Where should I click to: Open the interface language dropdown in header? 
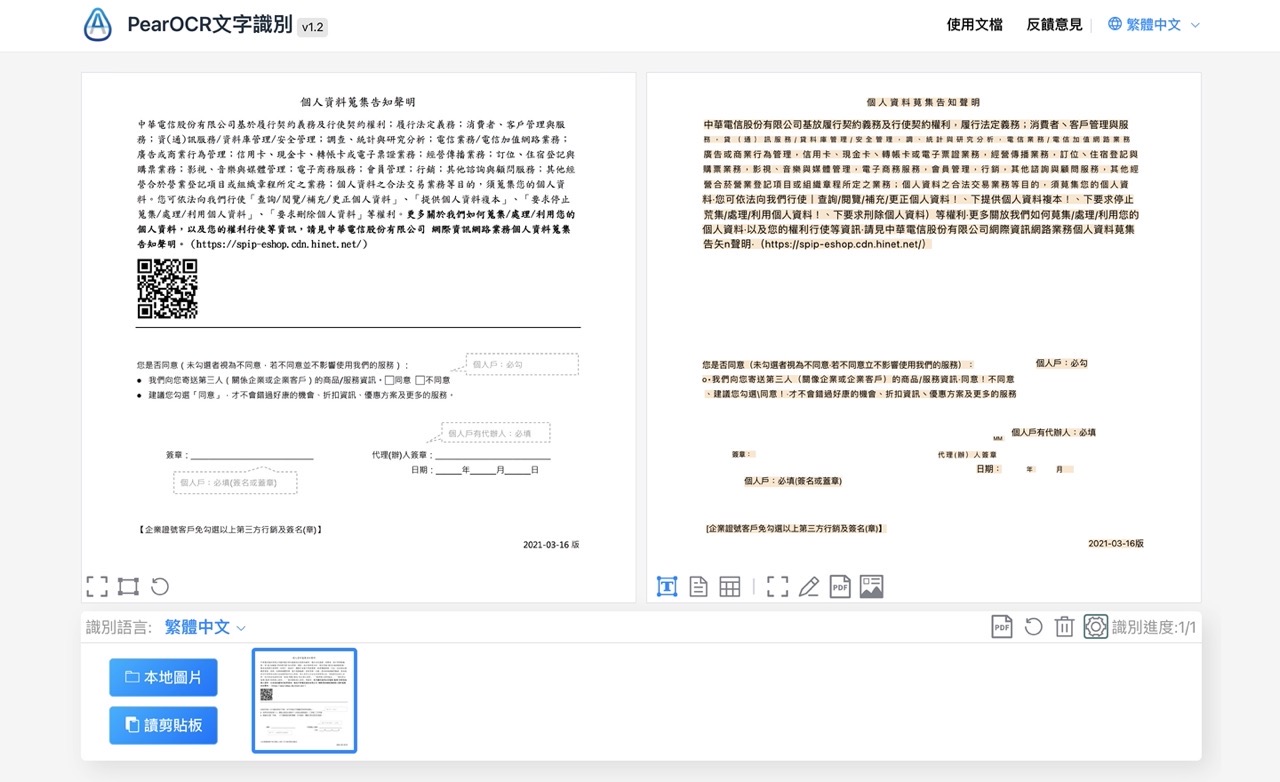click(1154, 24)
